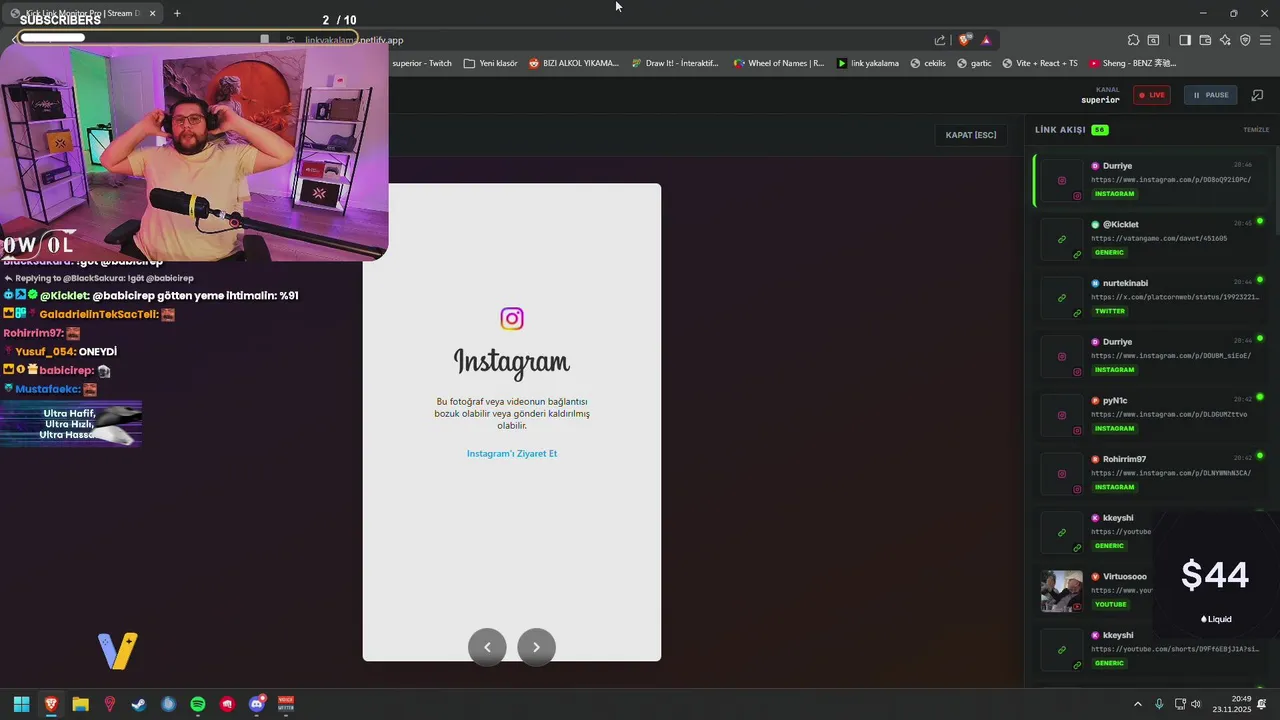The width and height of the screenshot is (1280, 720).
Task: Click KAPAT [ESC] to close preview
Action: click(x=971, y=135)
